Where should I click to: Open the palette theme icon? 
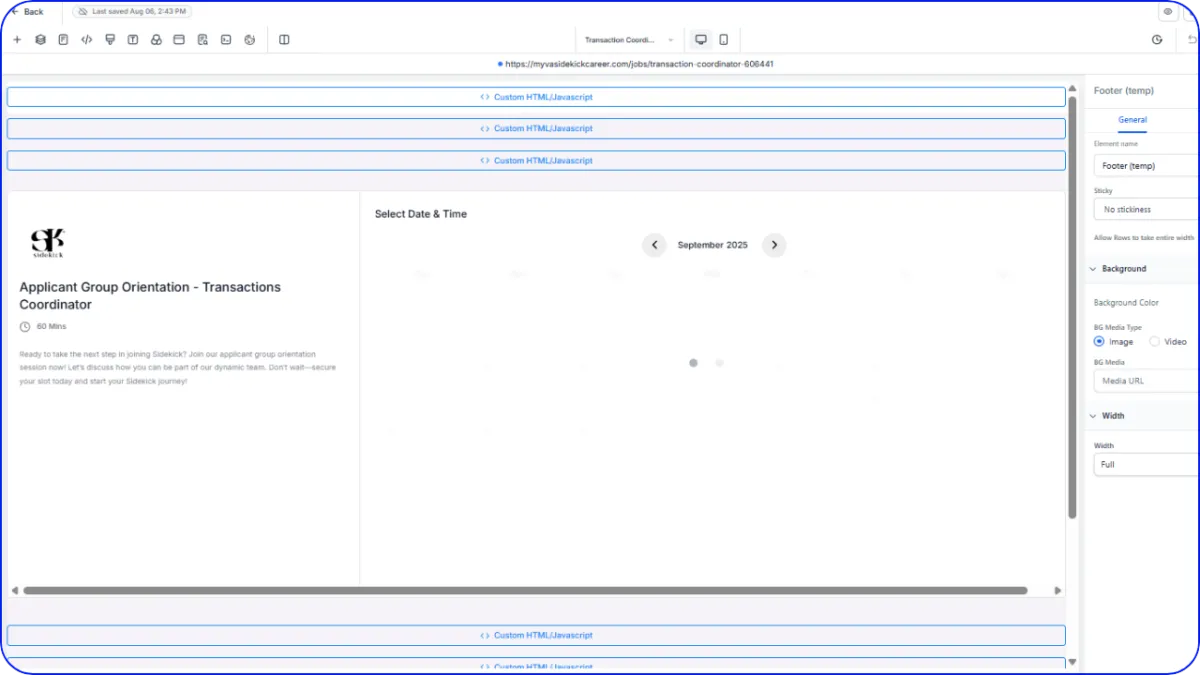tap(249, 40)
